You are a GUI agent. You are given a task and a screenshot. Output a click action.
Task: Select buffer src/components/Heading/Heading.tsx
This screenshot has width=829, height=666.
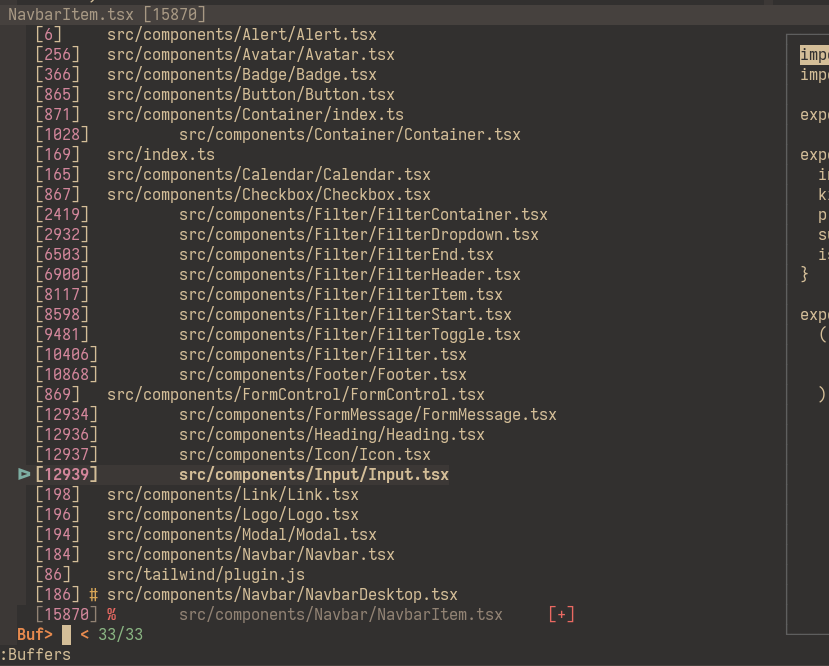pos(331,435)
